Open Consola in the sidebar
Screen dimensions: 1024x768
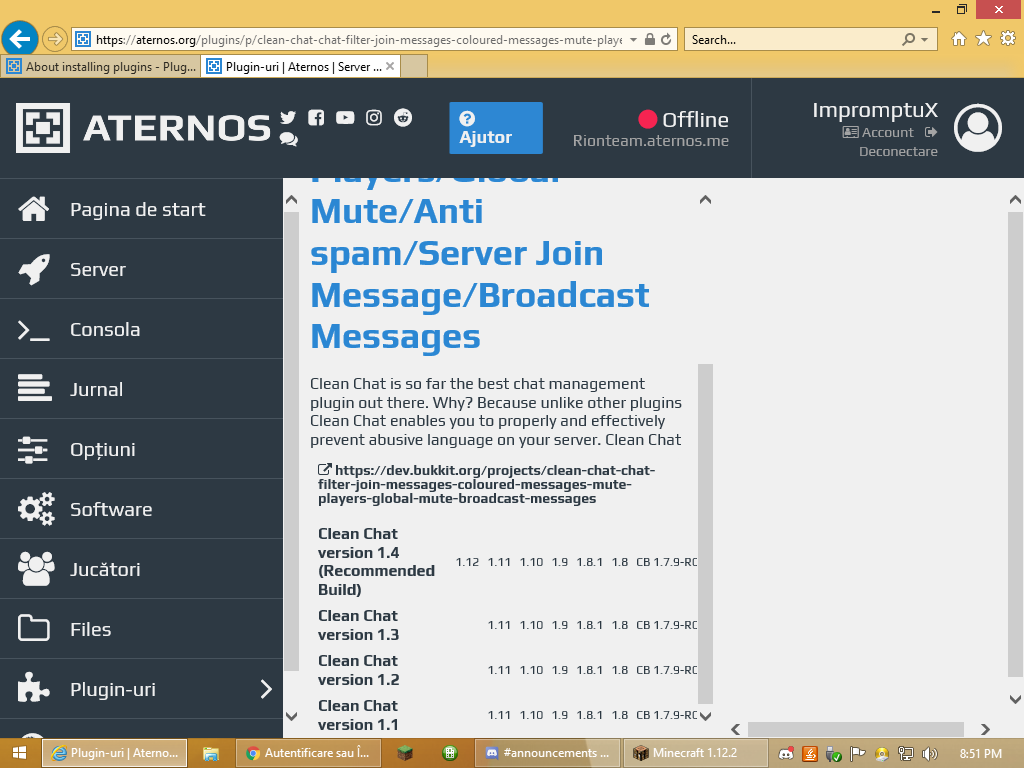141,329
